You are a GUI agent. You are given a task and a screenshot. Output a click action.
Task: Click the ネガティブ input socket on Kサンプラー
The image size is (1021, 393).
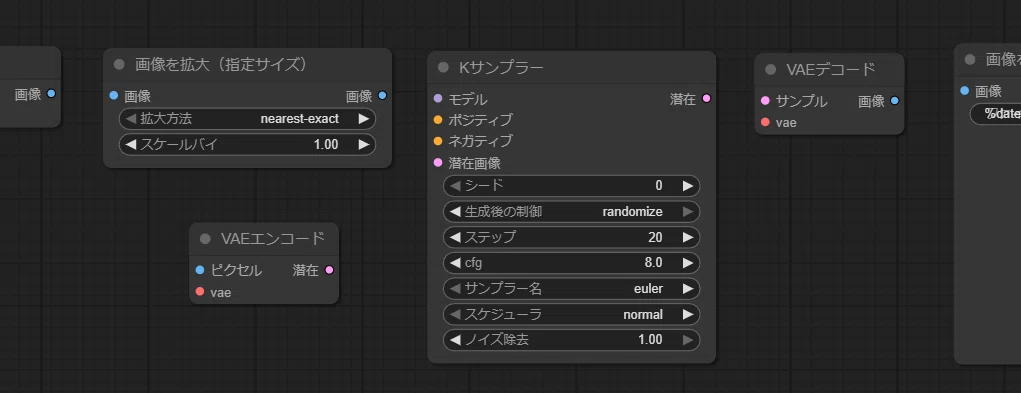(x=438, y=141)
